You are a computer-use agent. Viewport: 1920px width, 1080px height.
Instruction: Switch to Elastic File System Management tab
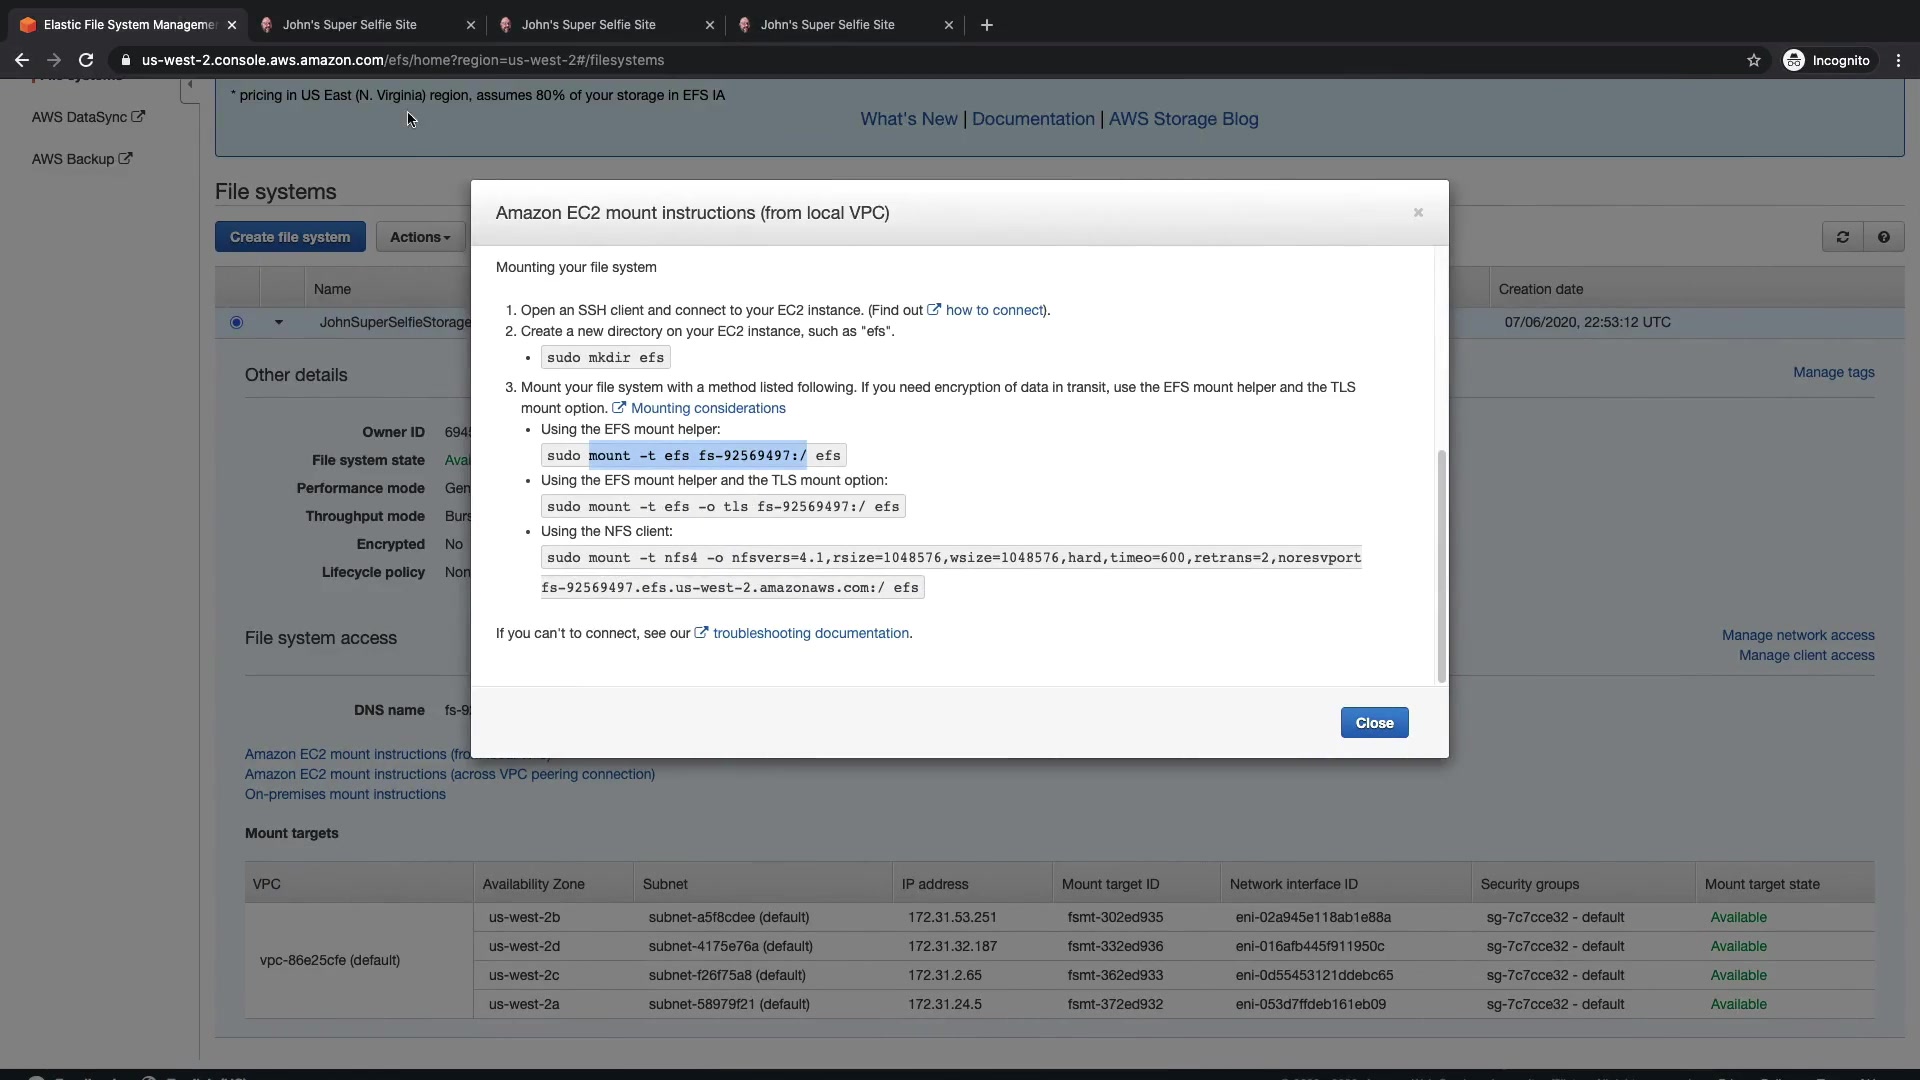click(x=128, y=25)
